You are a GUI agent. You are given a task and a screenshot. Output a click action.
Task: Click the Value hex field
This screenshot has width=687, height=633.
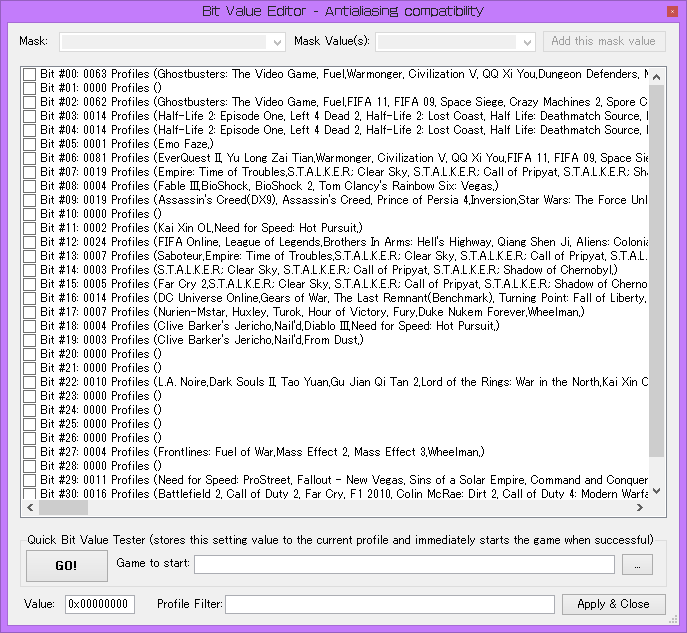pos(100,604)
